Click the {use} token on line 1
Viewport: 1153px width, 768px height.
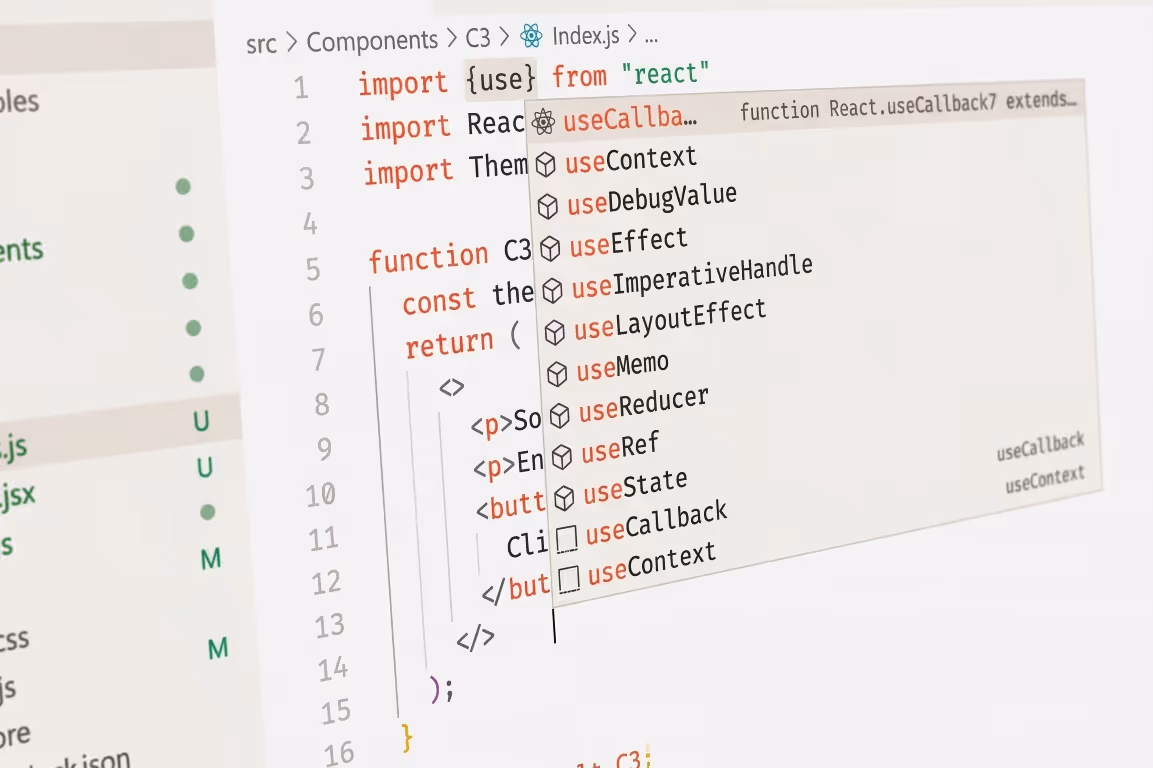pos(501,78)
